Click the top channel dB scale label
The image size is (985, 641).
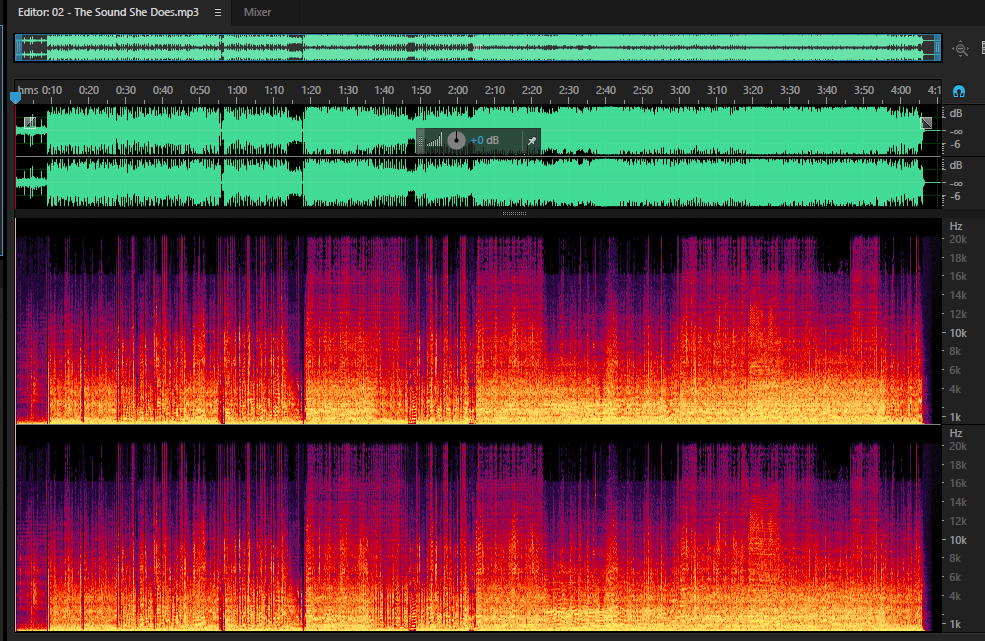955,113
